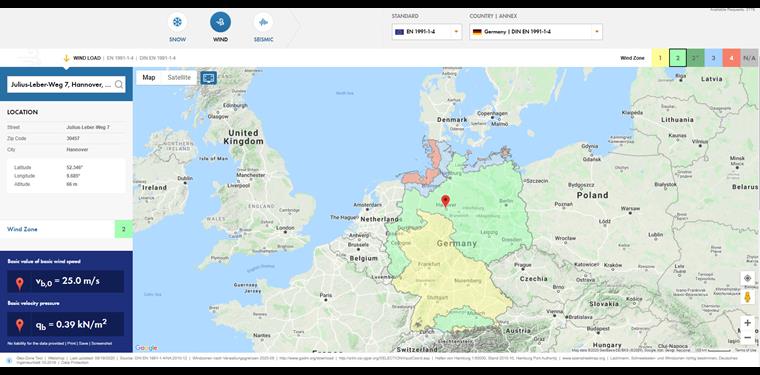Viewport: 760px width, 375px height.
Task: Click the Altitude value 66 m
Action: 72,185
